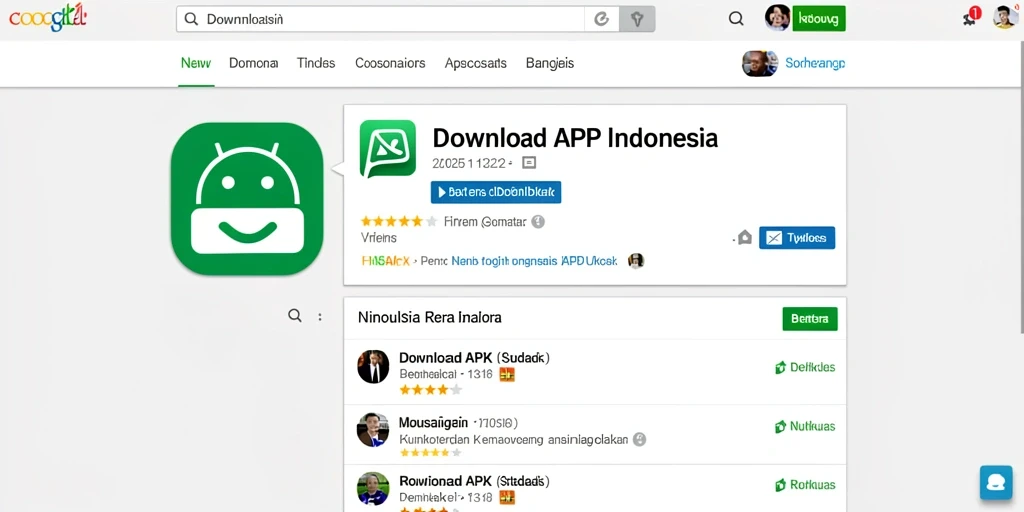Click 'Ninoulsia Rera Inalora' heading

[x=430, y=318]
